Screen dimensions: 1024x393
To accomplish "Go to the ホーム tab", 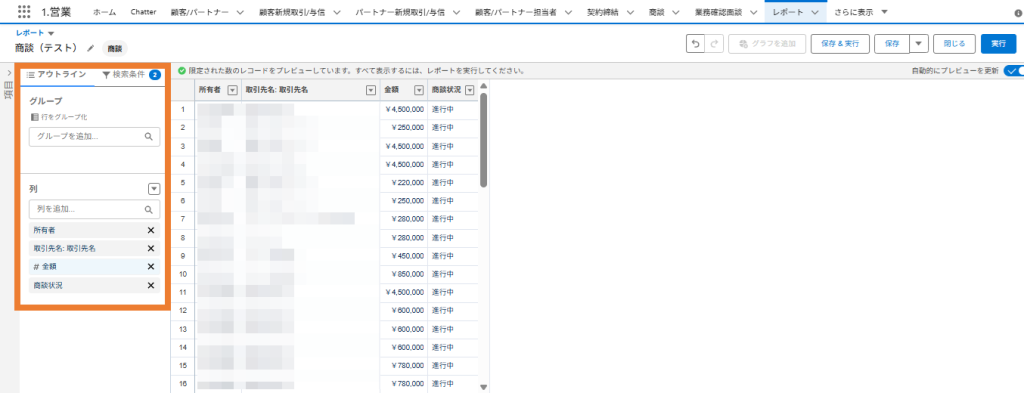I will (104, 12).
